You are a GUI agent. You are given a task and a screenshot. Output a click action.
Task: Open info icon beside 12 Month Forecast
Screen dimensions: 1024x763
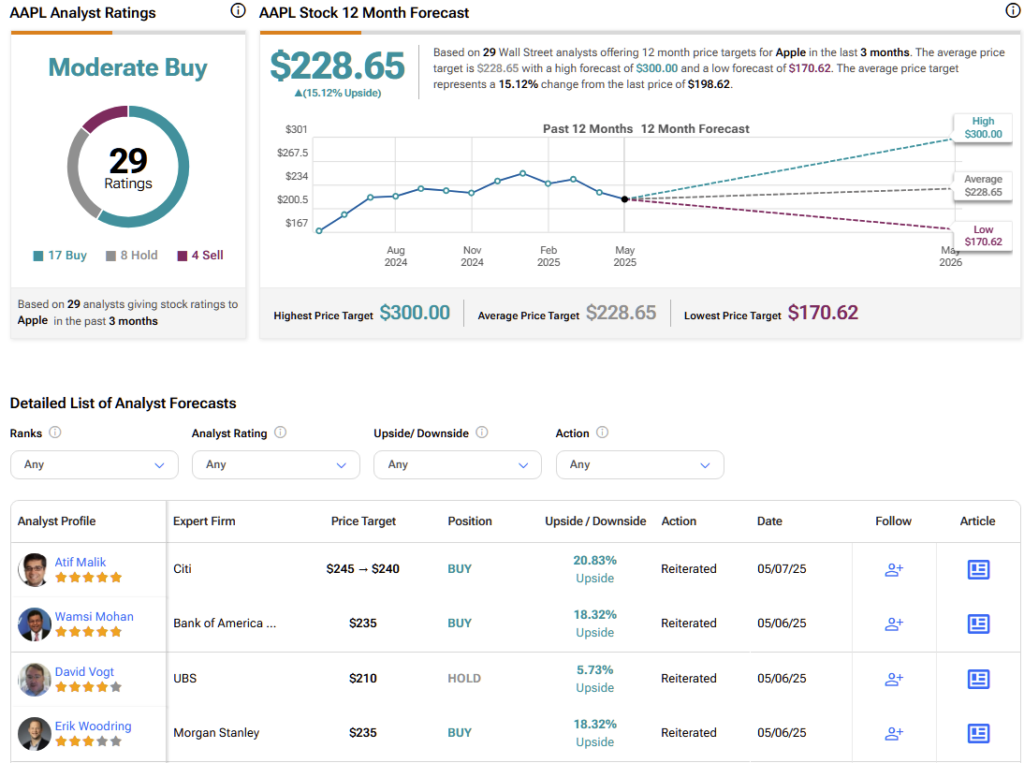(x=1012, y=10)
